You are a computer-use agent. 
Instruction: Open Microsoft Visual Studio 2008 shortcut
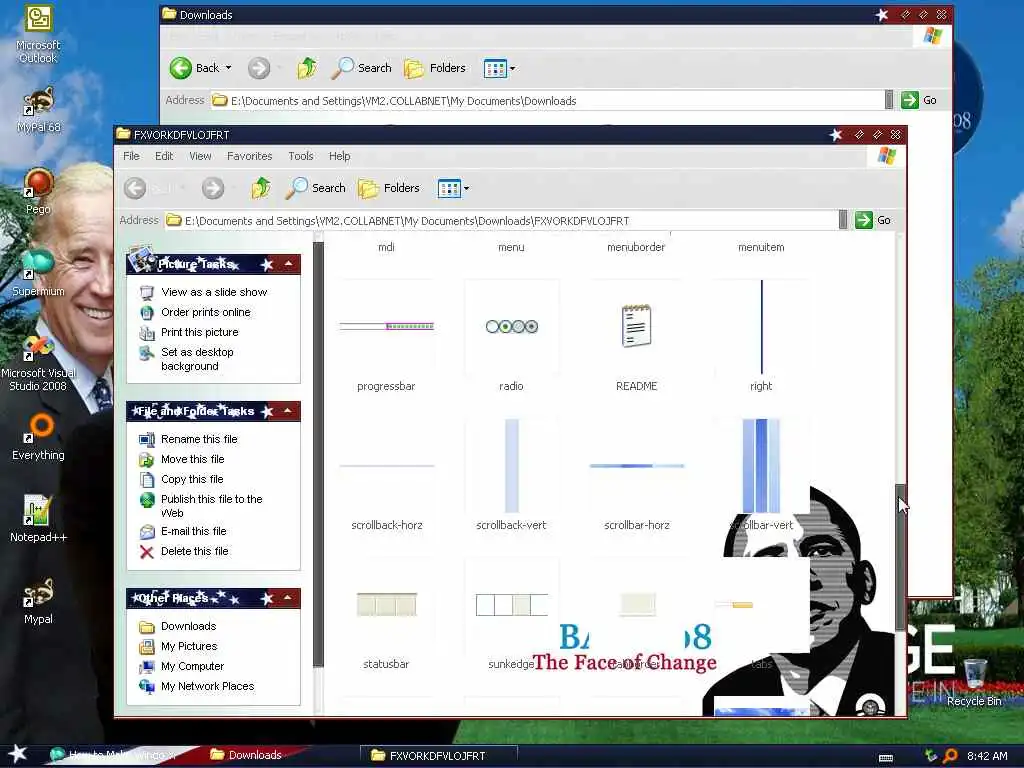tap(38, 363)
